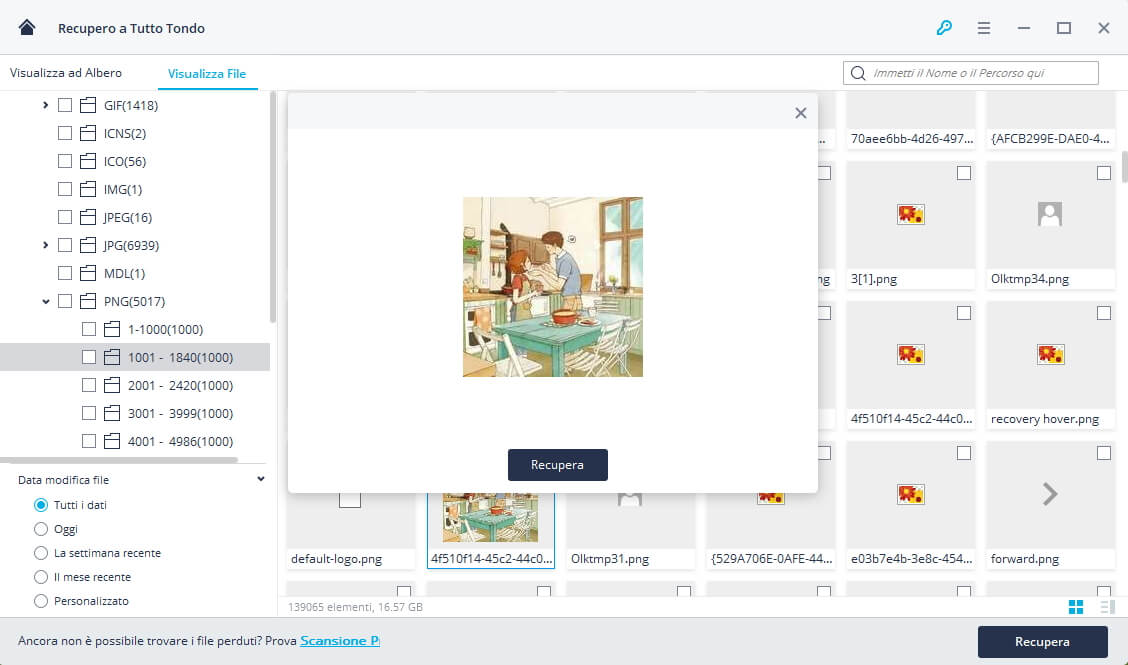Click the tree panel horizontal scrollbar
The width and height of the screenshot is (1128, 665).
(119, 460)
